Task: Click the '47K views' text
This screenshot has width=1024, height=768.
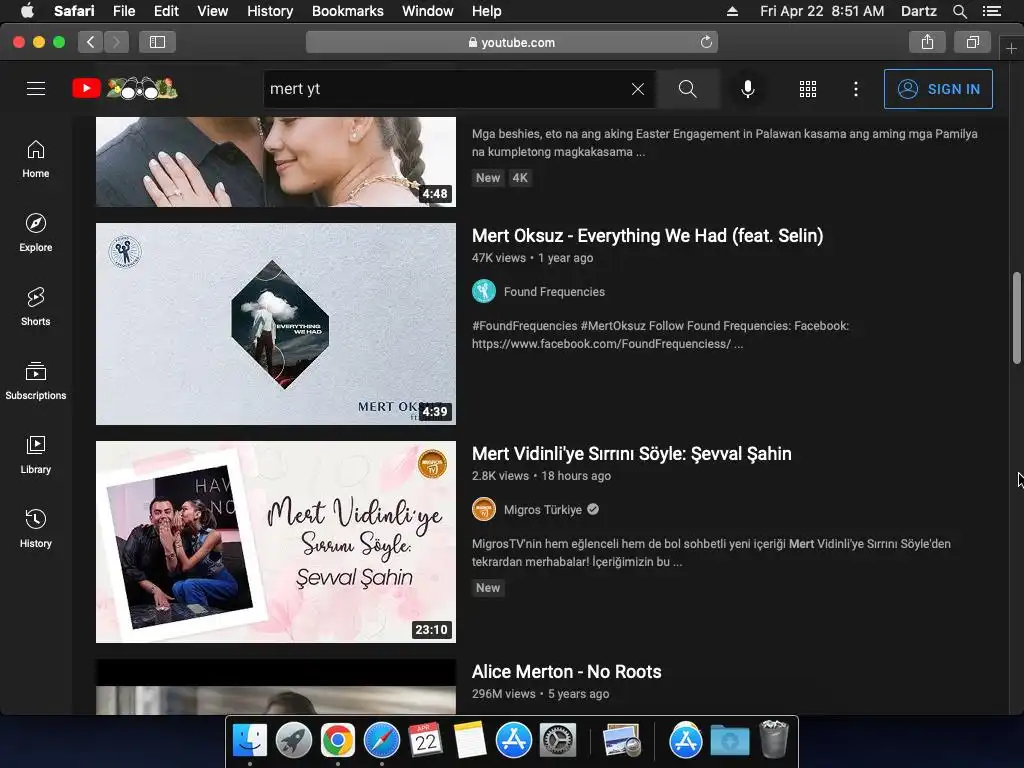Action: (498, 258)
